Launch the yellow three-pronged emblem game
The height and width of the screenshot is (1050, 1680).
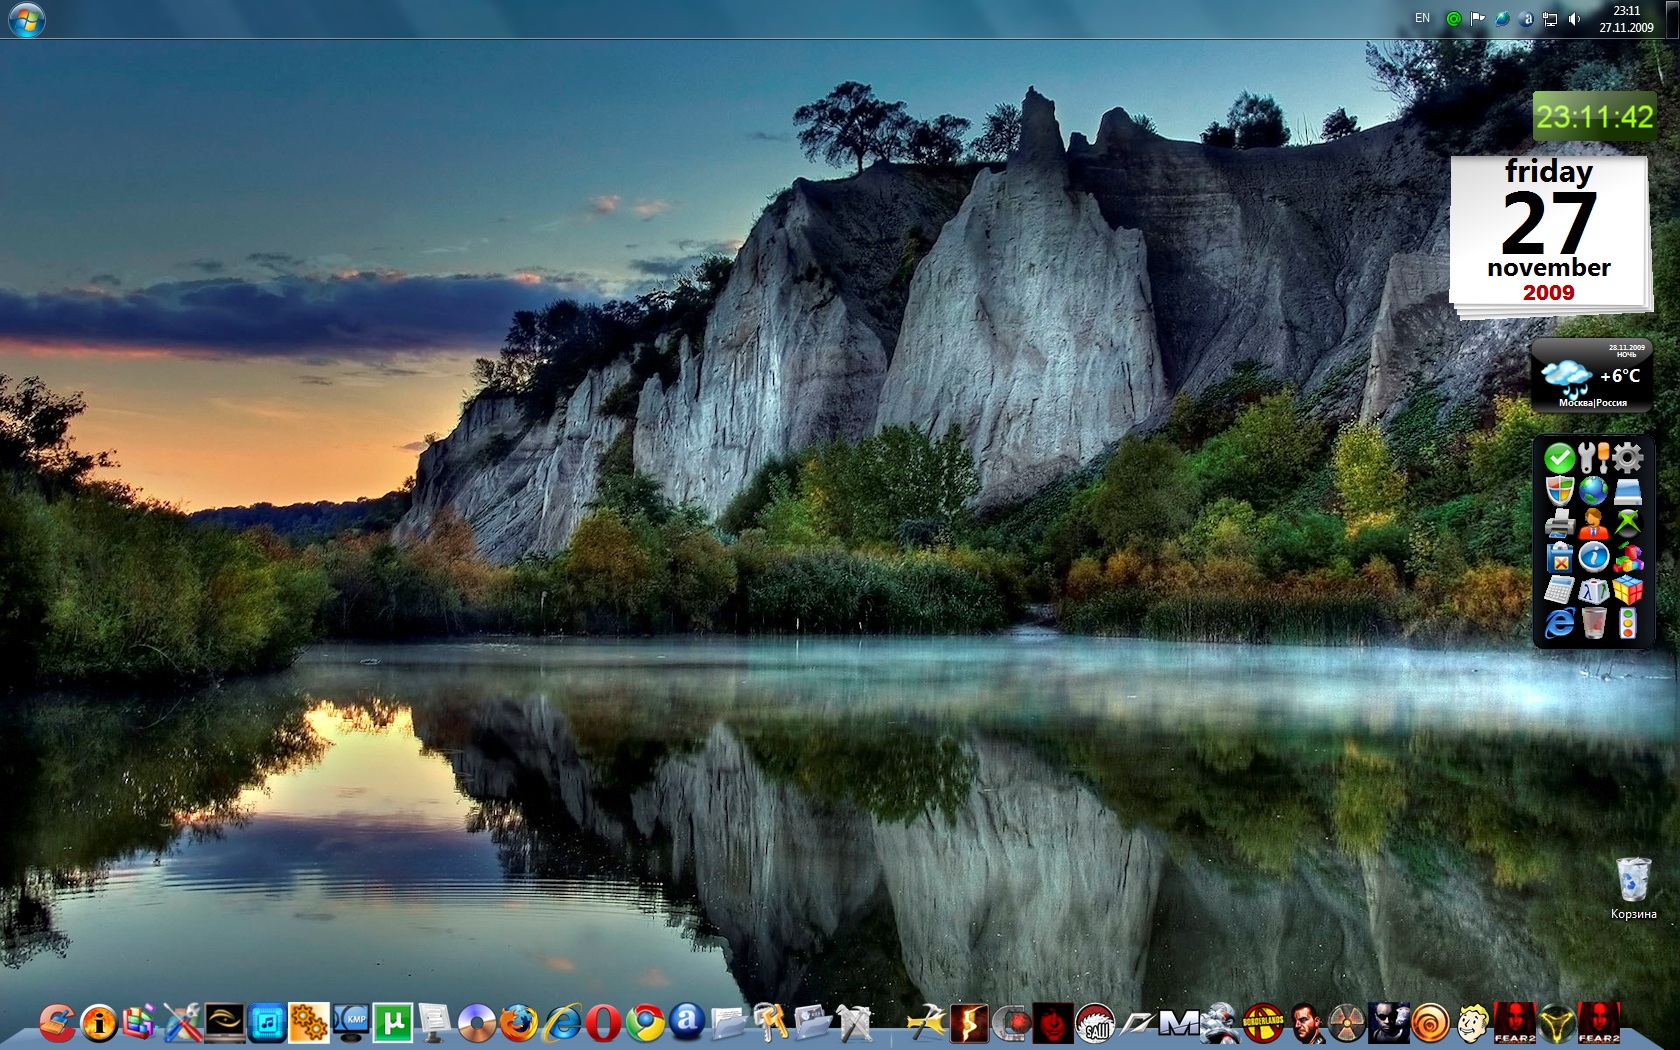(x=1556, y=1023)
